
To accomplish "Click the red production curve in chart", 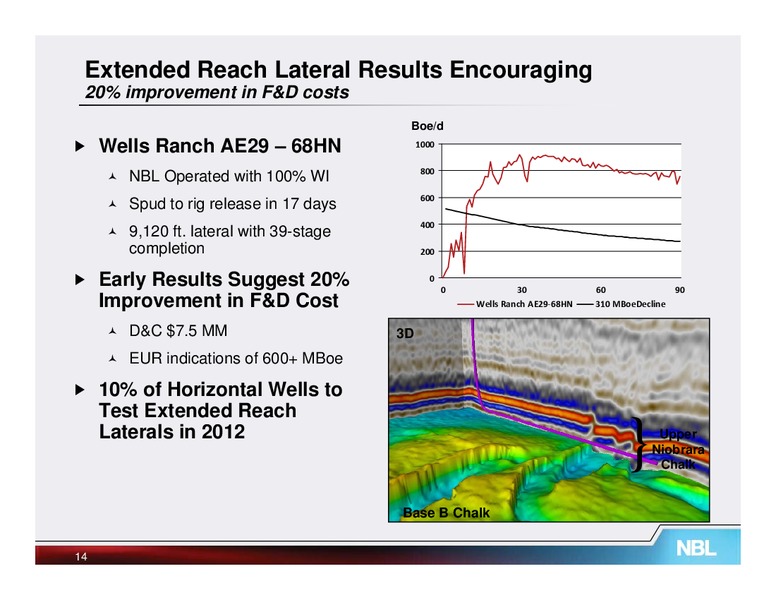I will click(x=559, y=158).
